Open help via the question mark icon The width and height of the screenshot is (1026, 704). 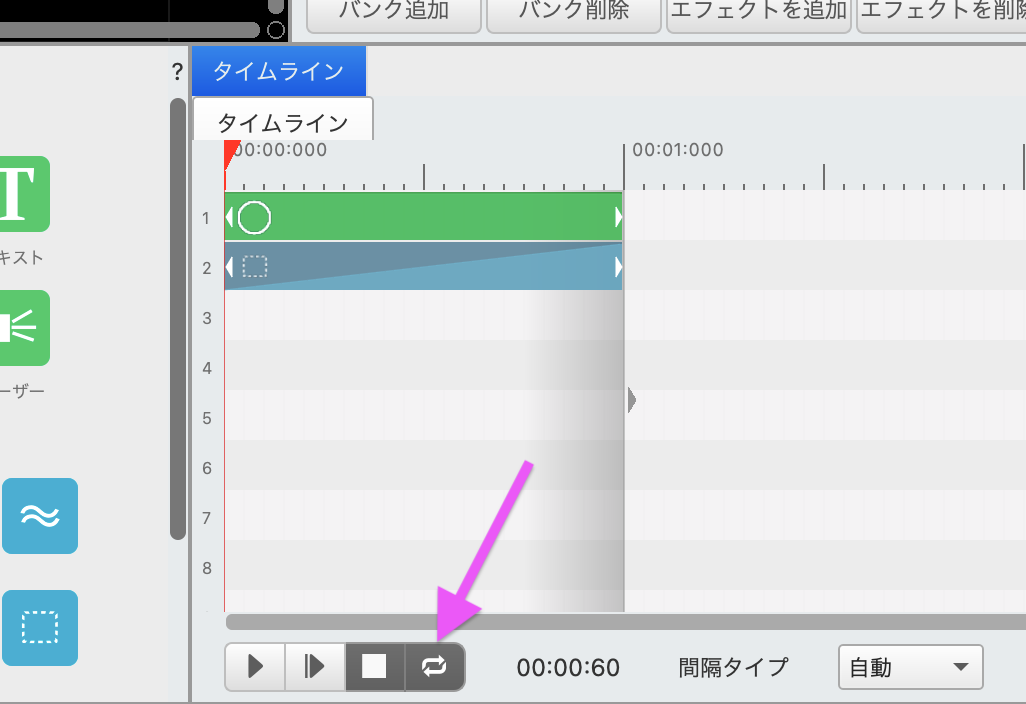point(177,71)
